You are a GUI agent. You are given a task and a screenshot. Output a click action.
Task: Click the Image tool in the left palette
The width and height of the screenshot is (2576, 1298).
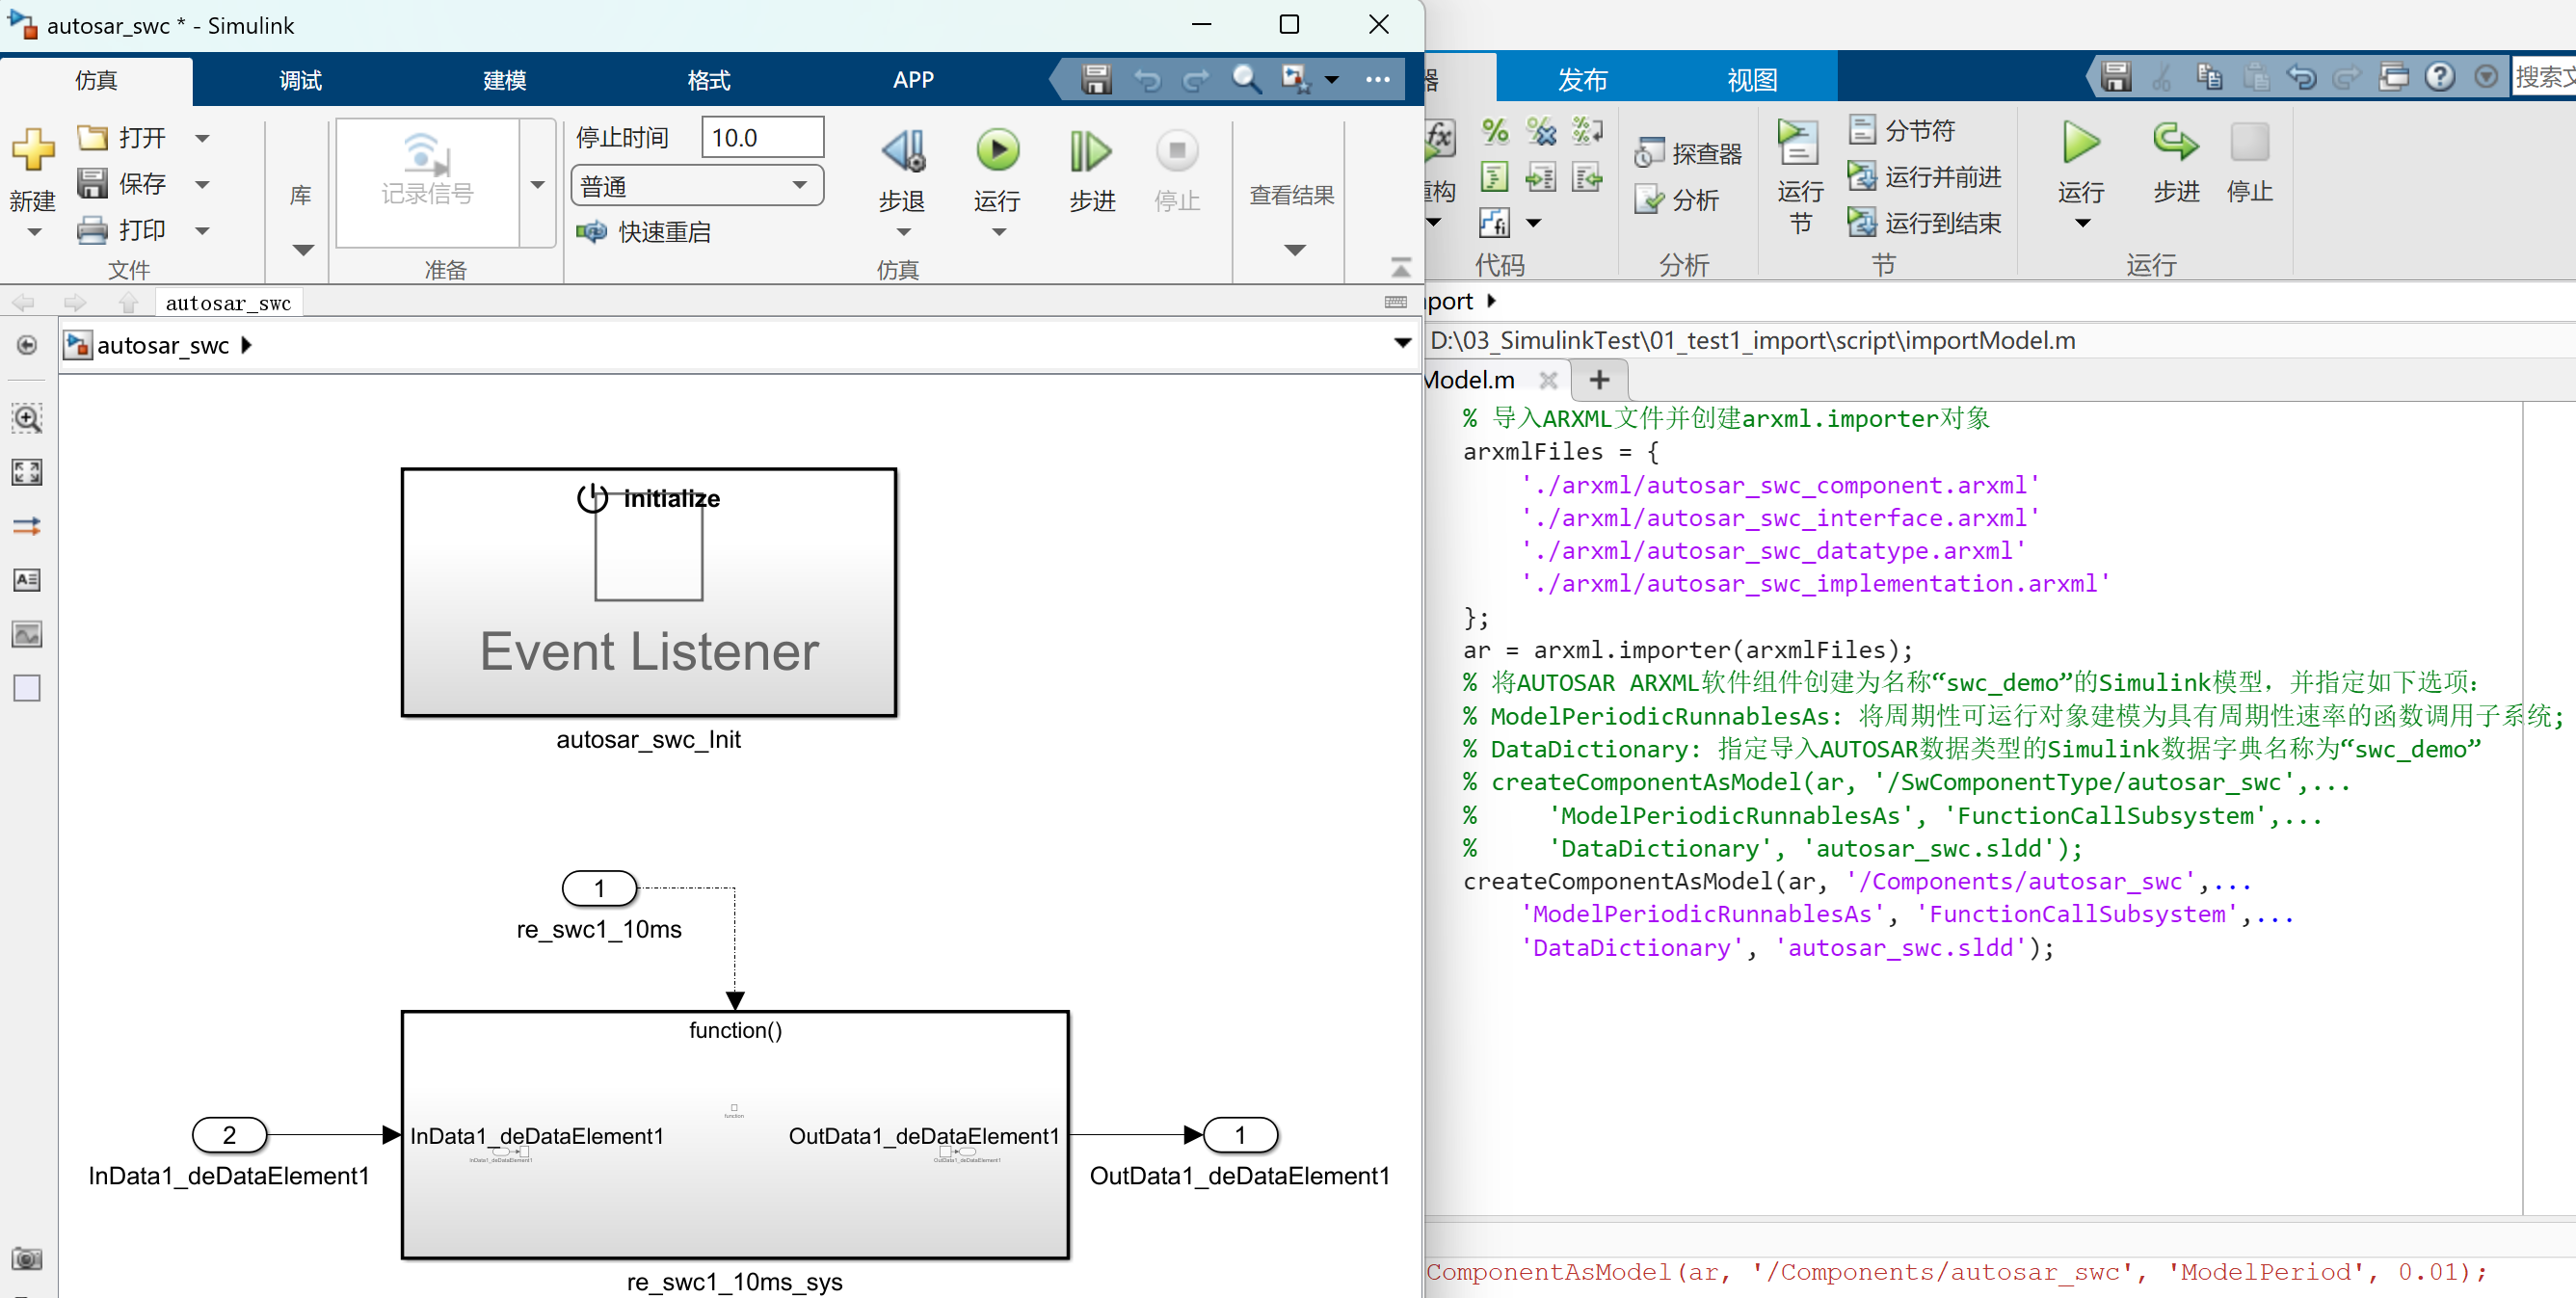click(27, 634)
